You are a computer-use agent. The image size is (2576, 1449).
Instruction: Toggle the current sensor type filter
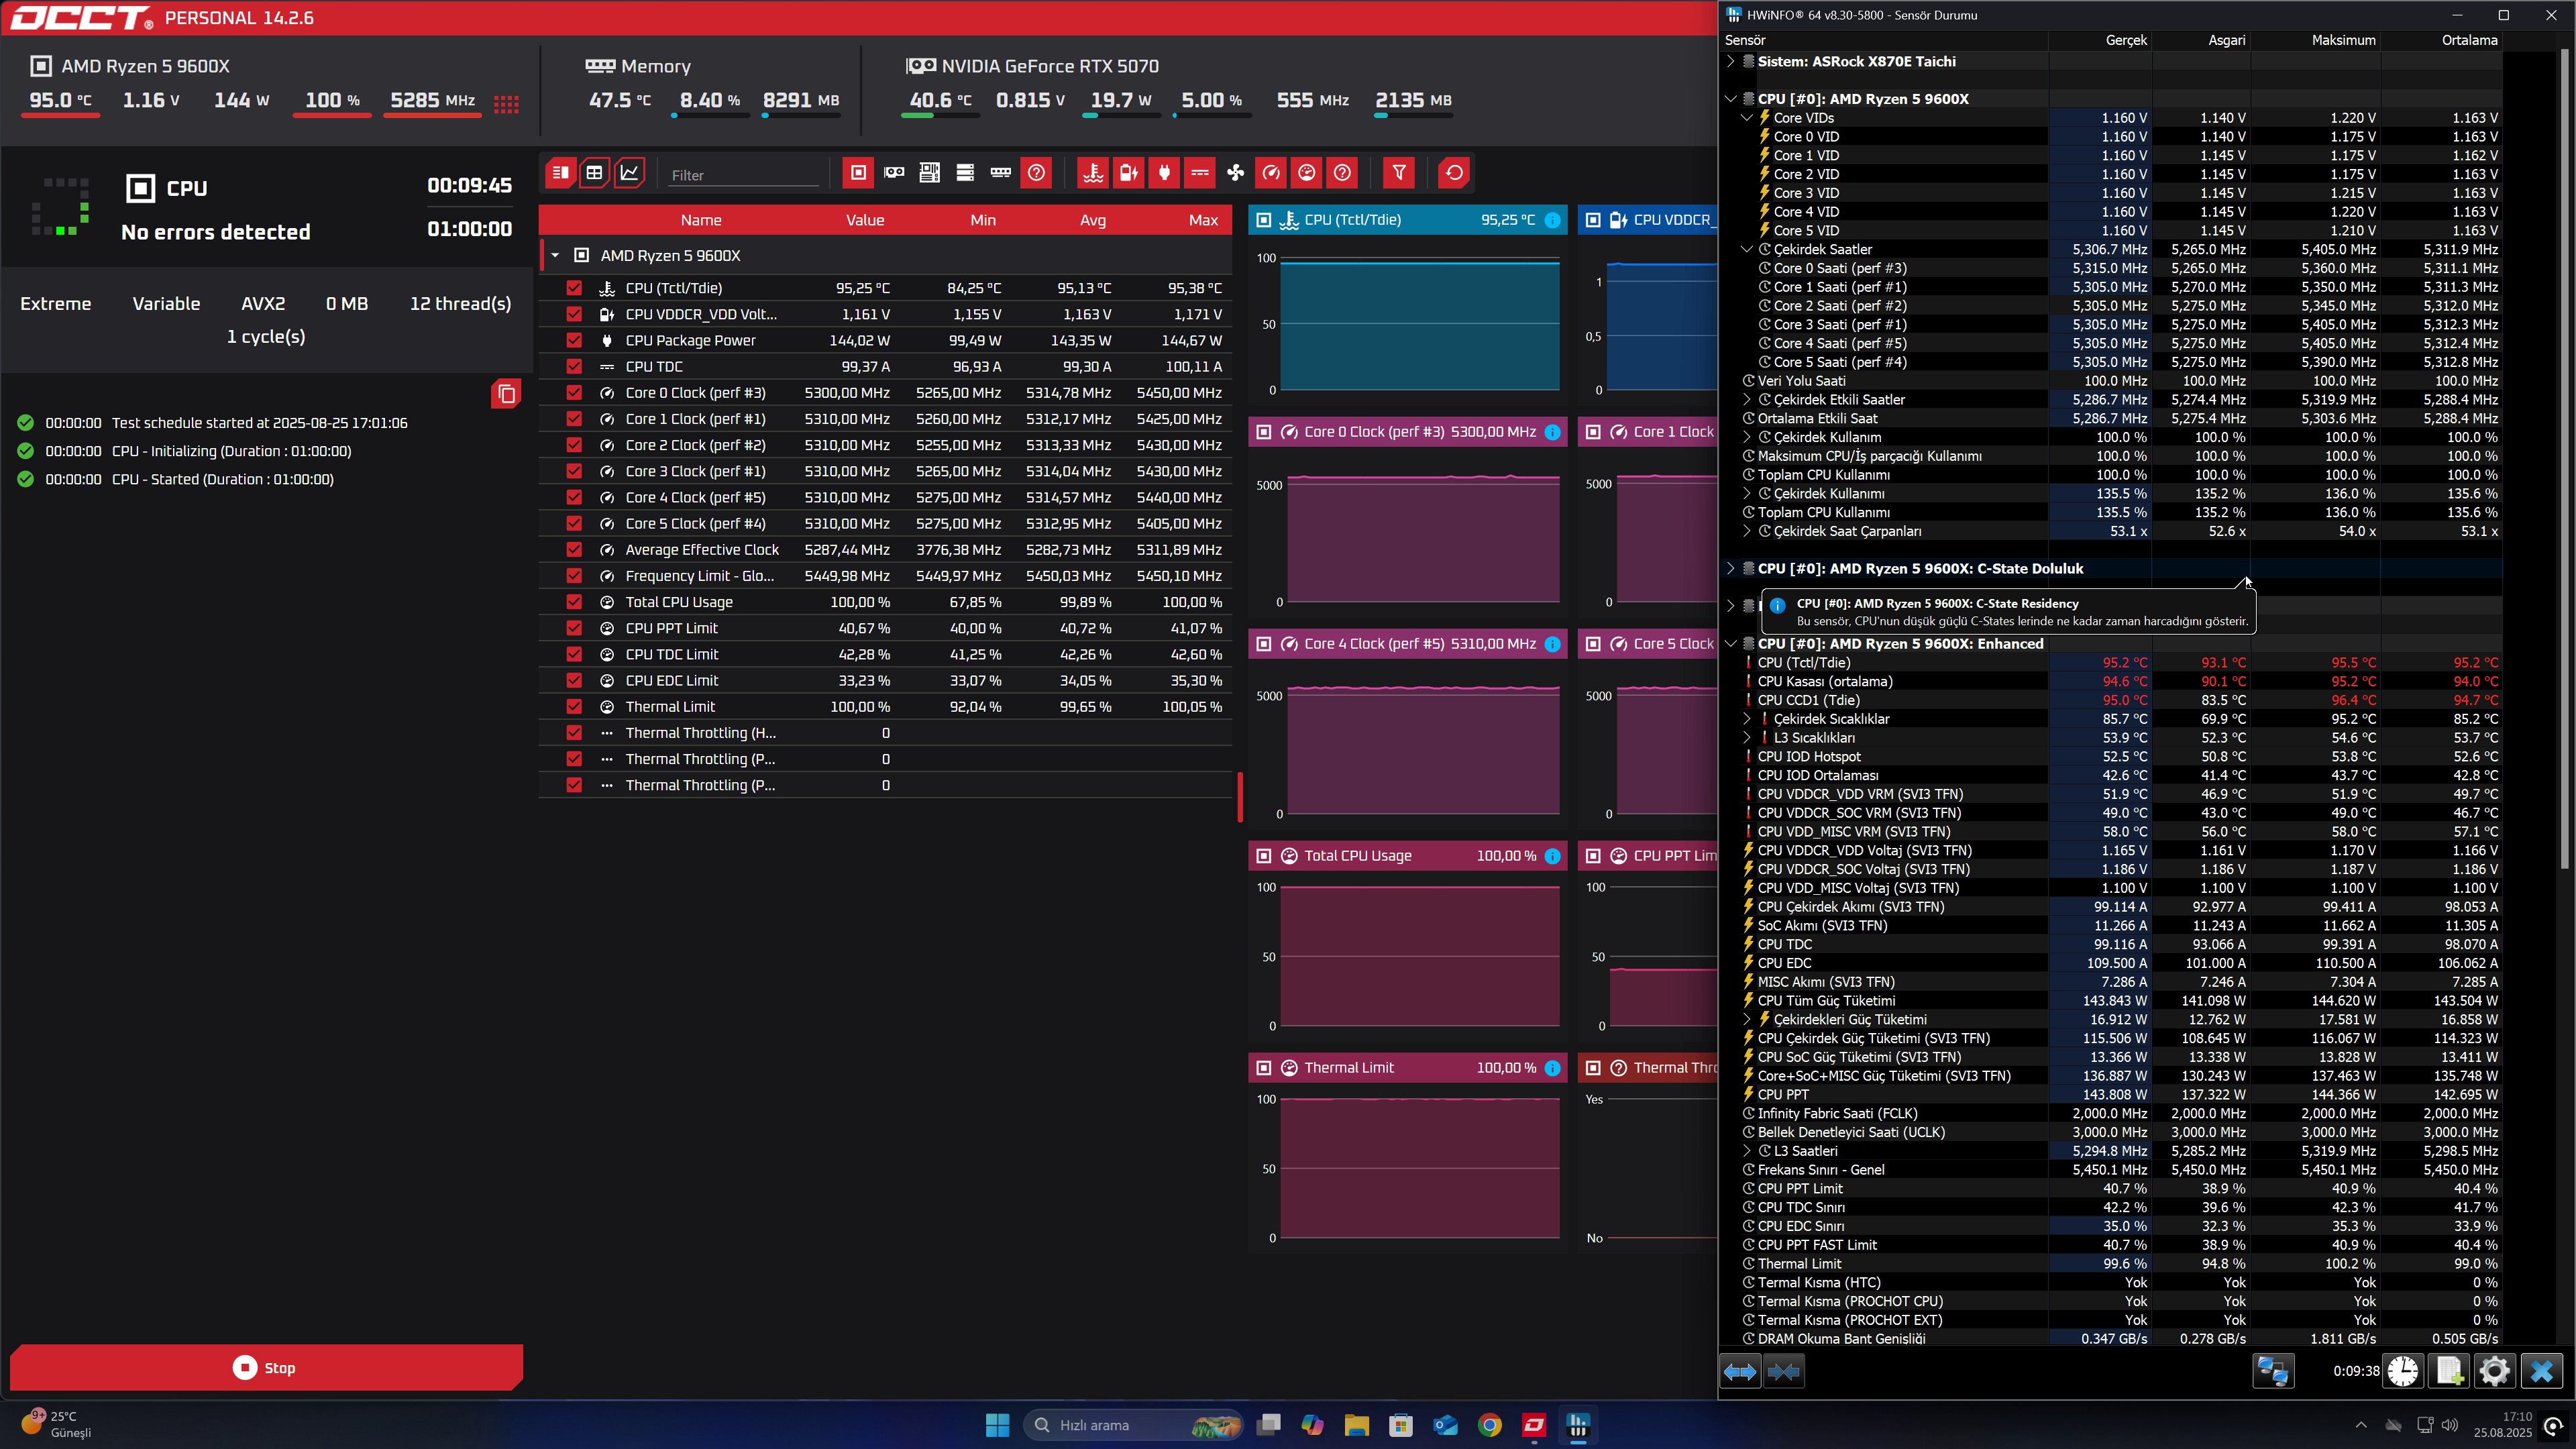[1200, 173]
